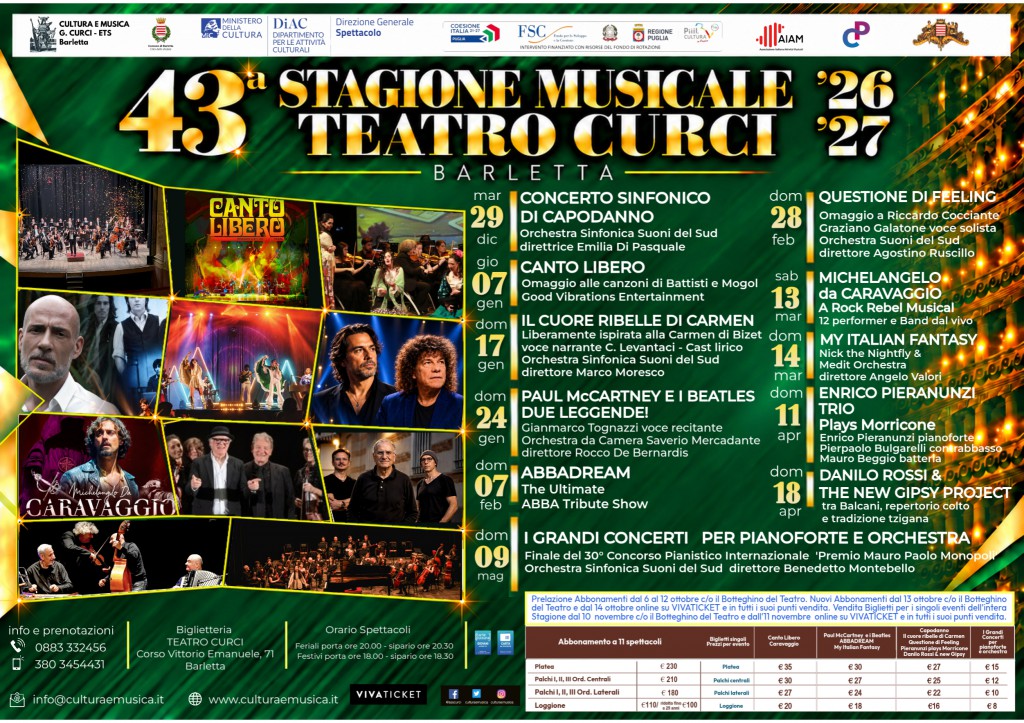Click the Platea subscription price € 230
Screen dimensions: 1024x723
[x=668, y=667]
